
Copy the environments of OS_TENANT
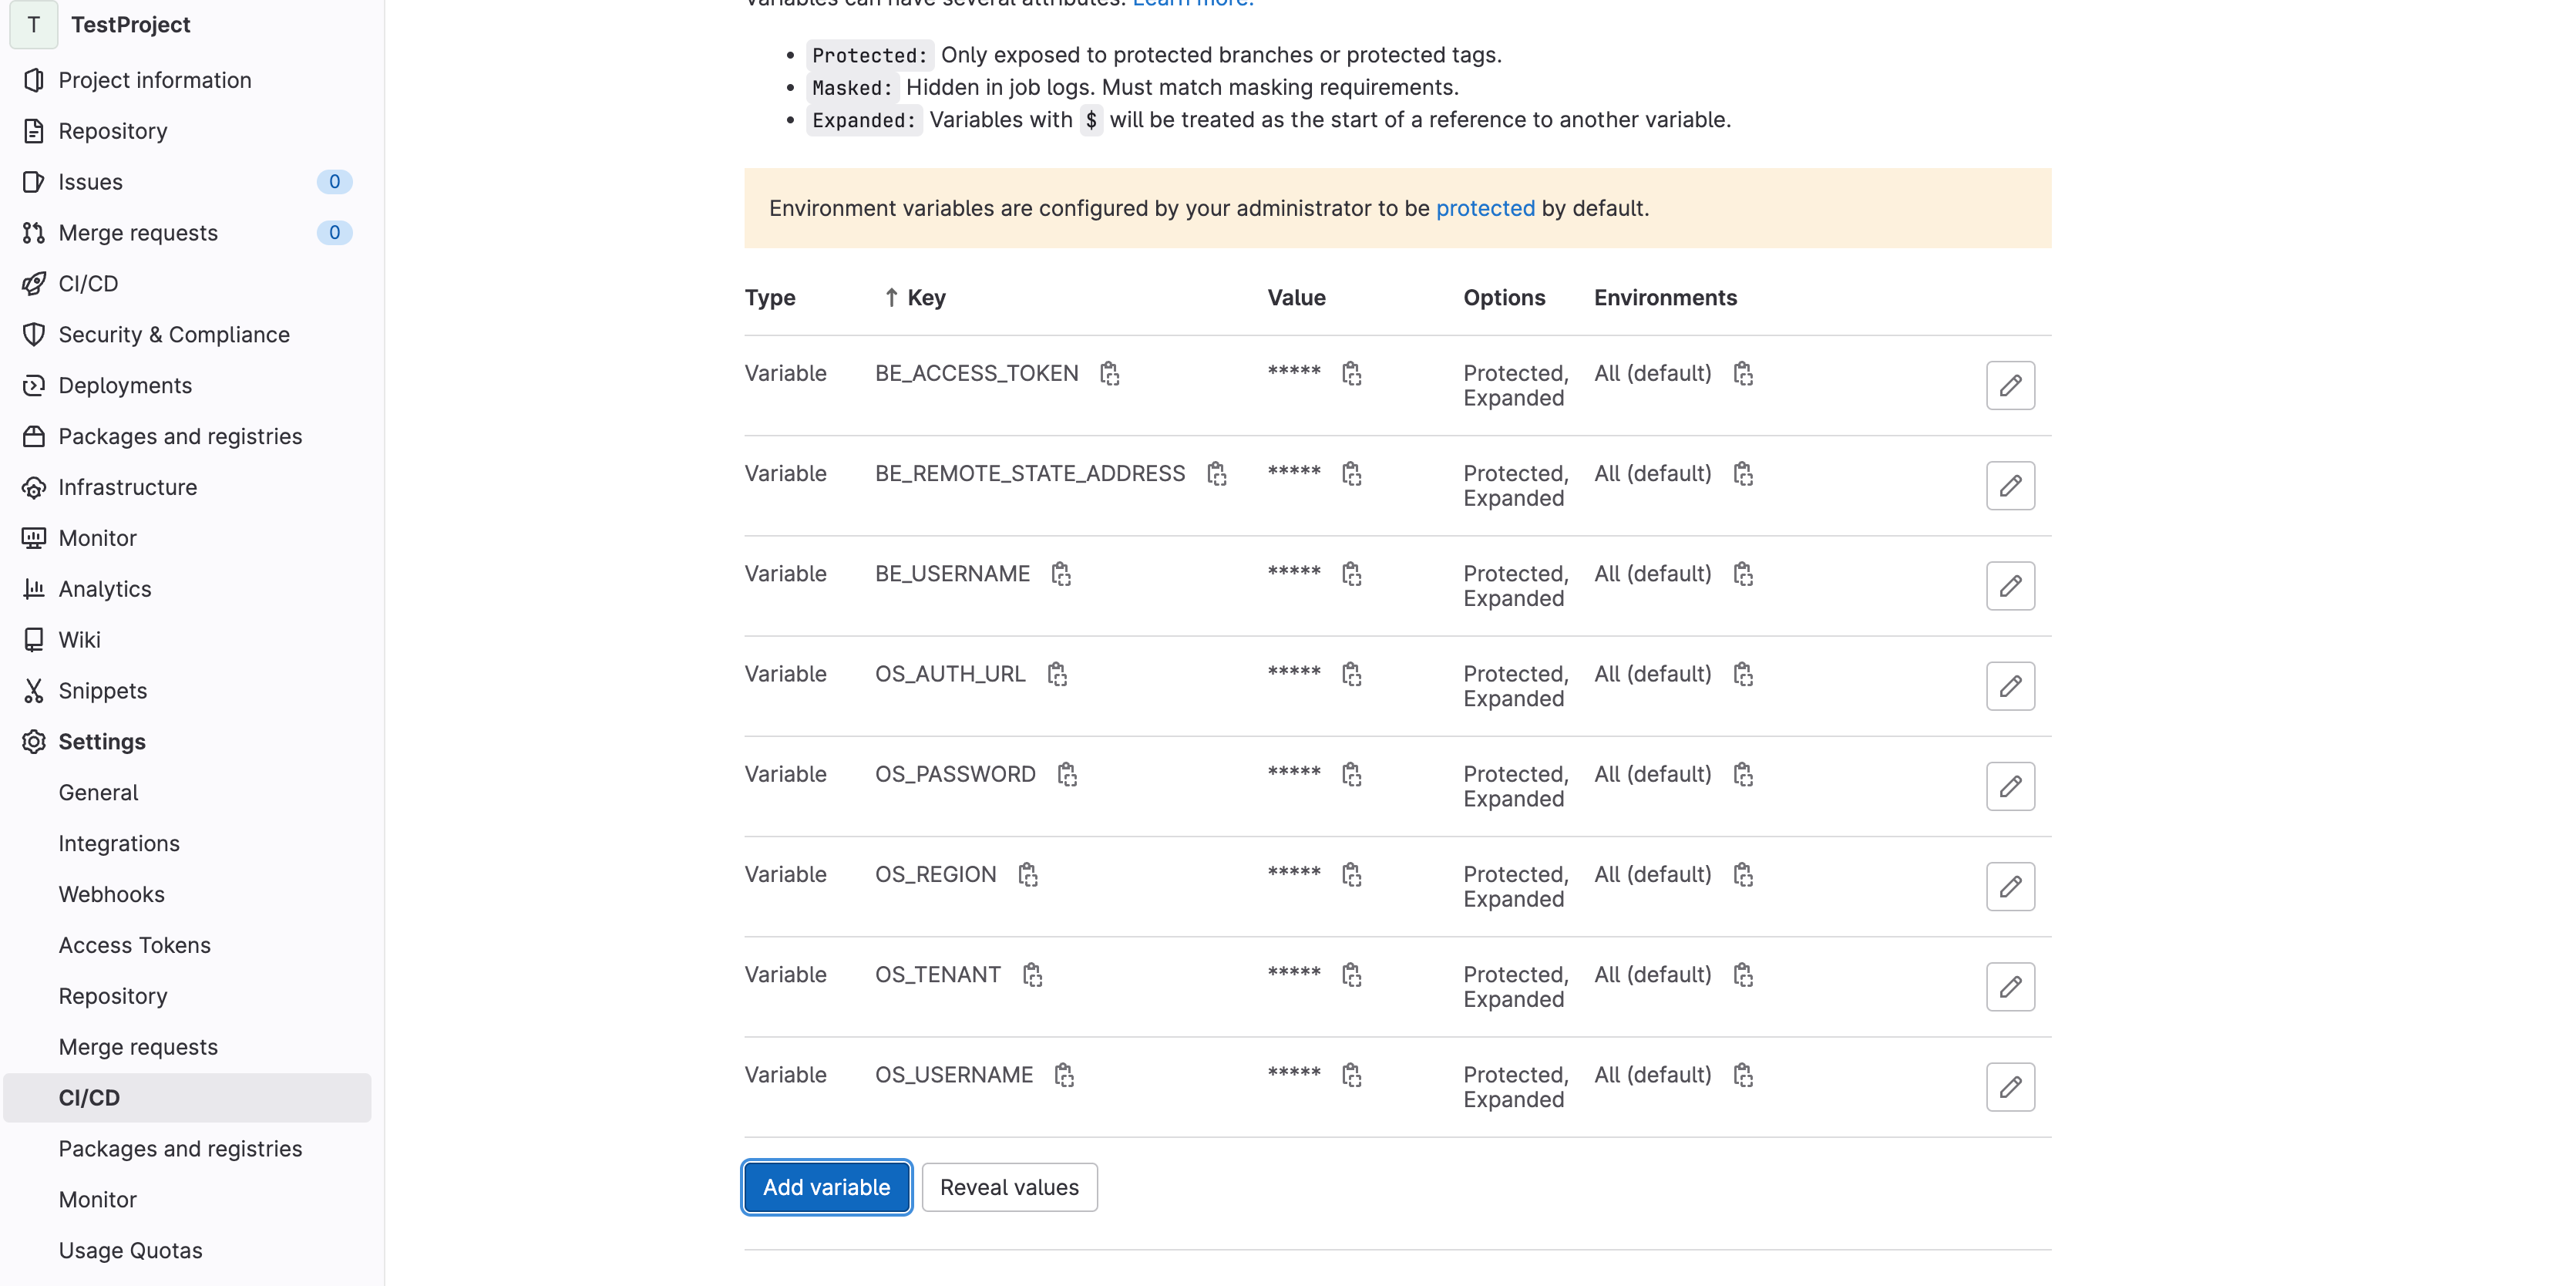click(1743, 974)
